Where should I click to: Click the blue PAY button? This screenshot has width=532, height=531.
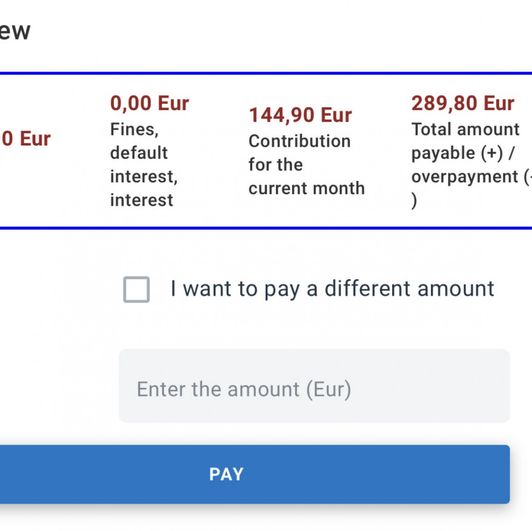pos(255,474)
